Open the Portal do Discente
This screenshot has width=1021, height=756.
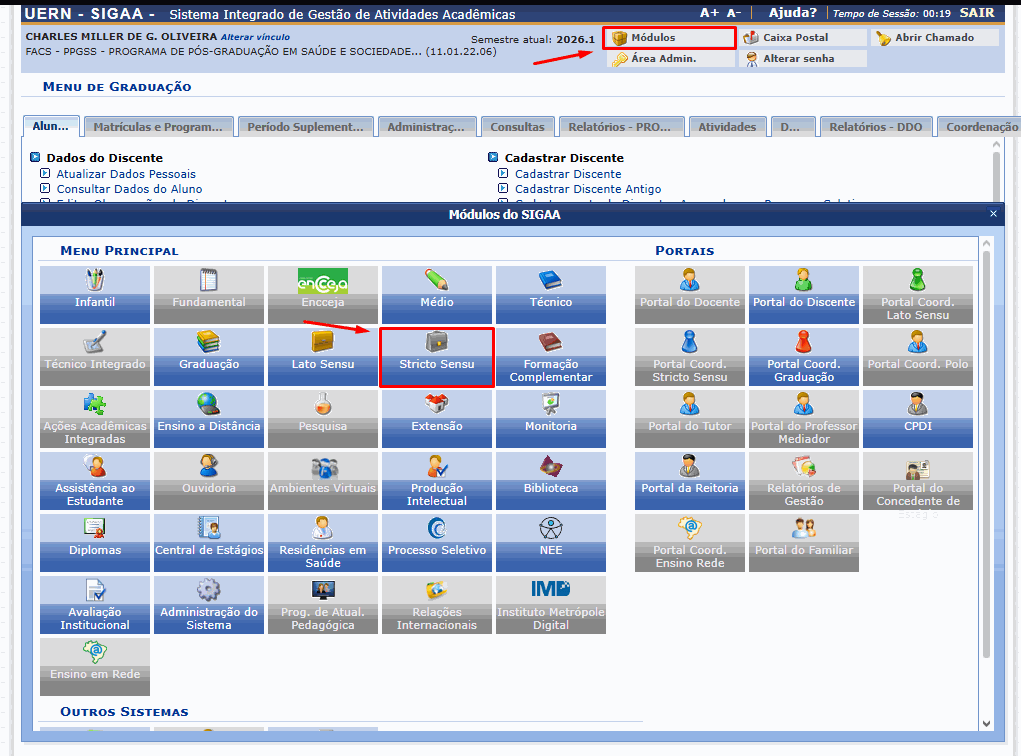click(804, 294)
